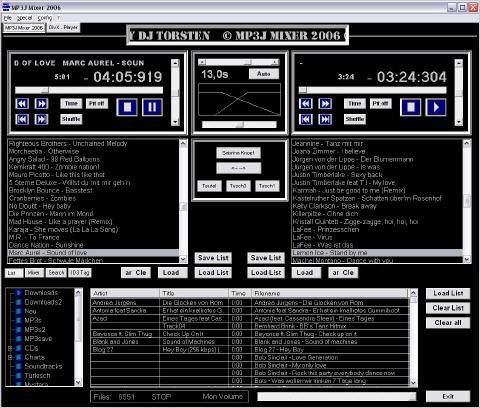480x408 pixels.
Task: Click the MP3s2 folder icon
Action: tap(19, 329)
